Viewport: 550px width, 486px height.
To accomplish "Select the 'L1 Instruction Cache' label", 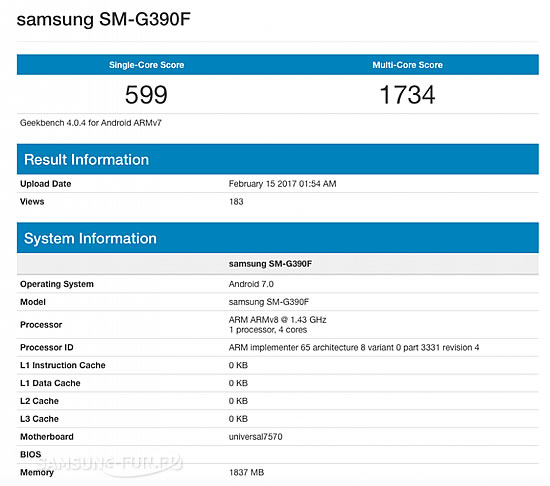I will coord(63,365).
